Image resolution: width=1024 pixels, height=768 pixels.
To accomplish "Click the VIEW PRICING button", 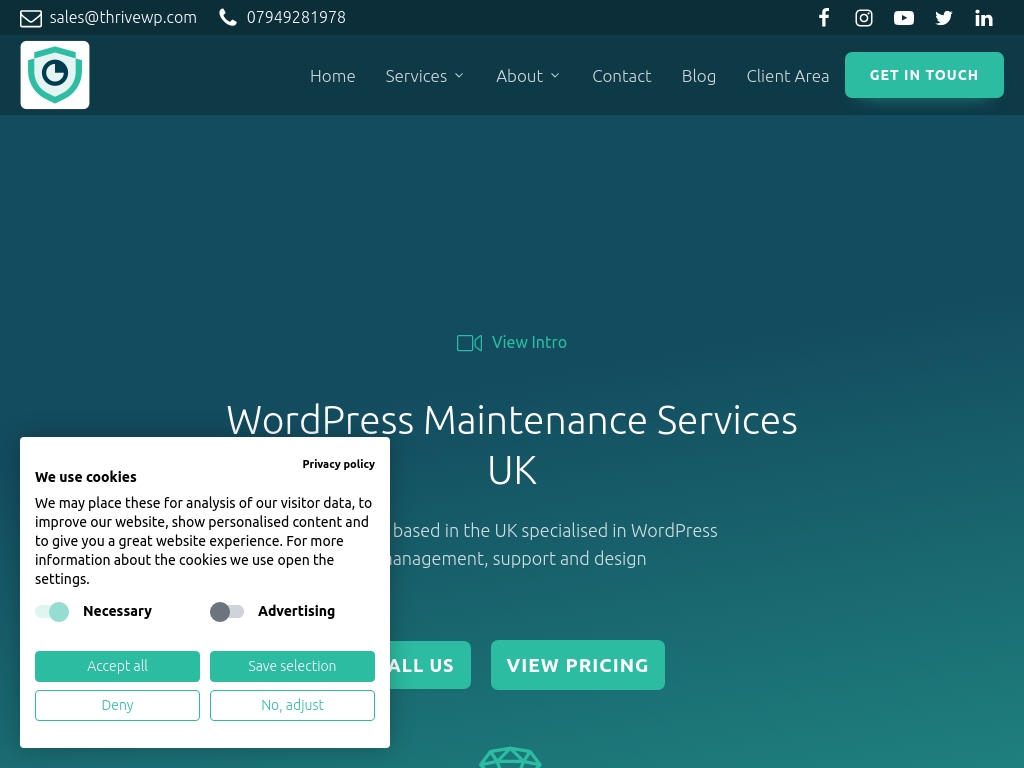I will point(578,665).
